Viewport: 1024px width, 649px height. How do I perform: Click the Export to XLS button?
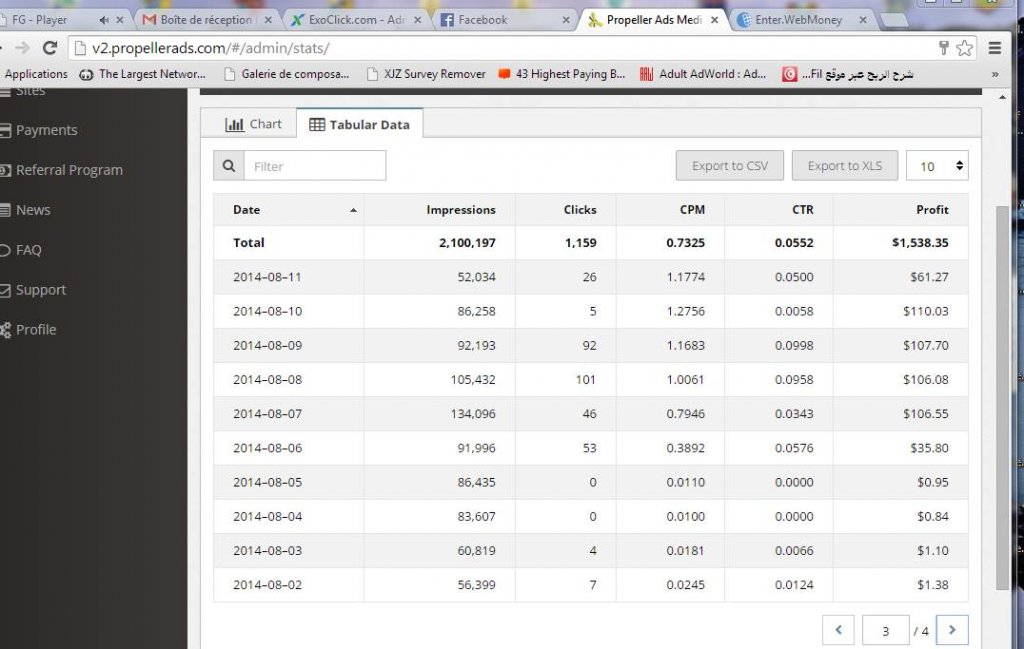click(x=845, y=166)
